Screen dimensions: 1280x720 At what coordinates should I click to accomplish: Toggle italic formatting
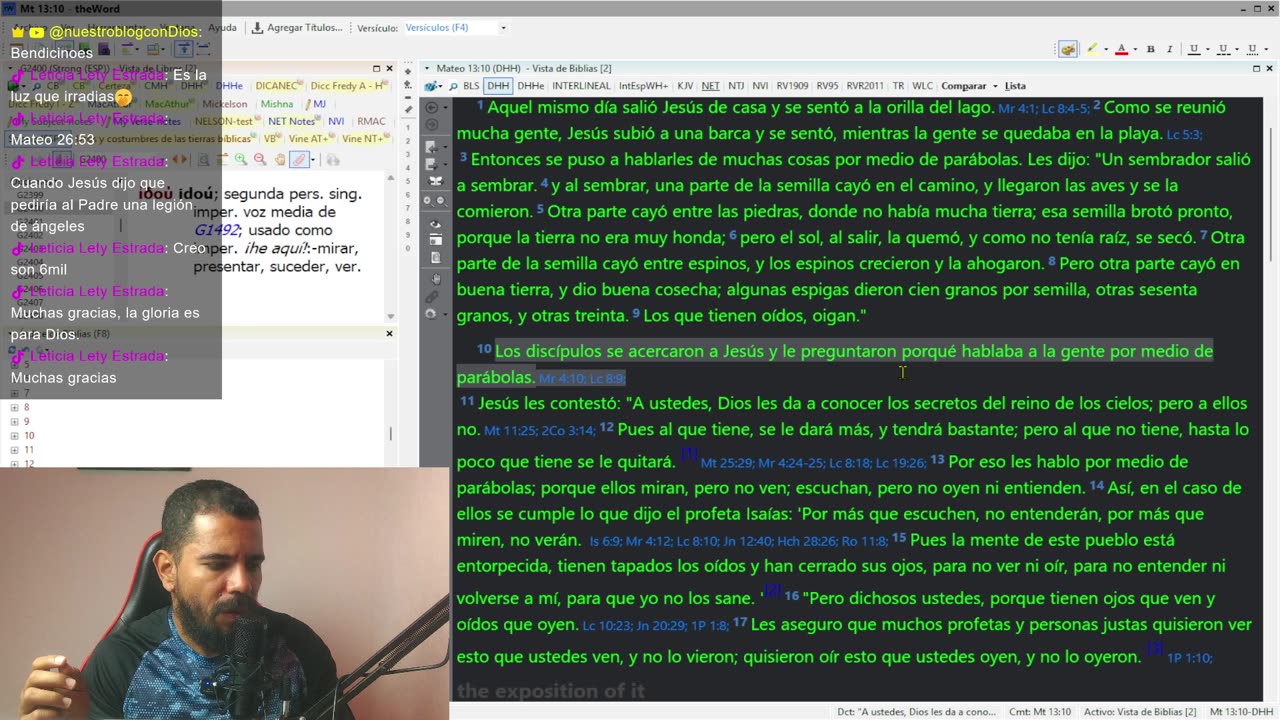pyautogui.click(x=1170, y=49)
